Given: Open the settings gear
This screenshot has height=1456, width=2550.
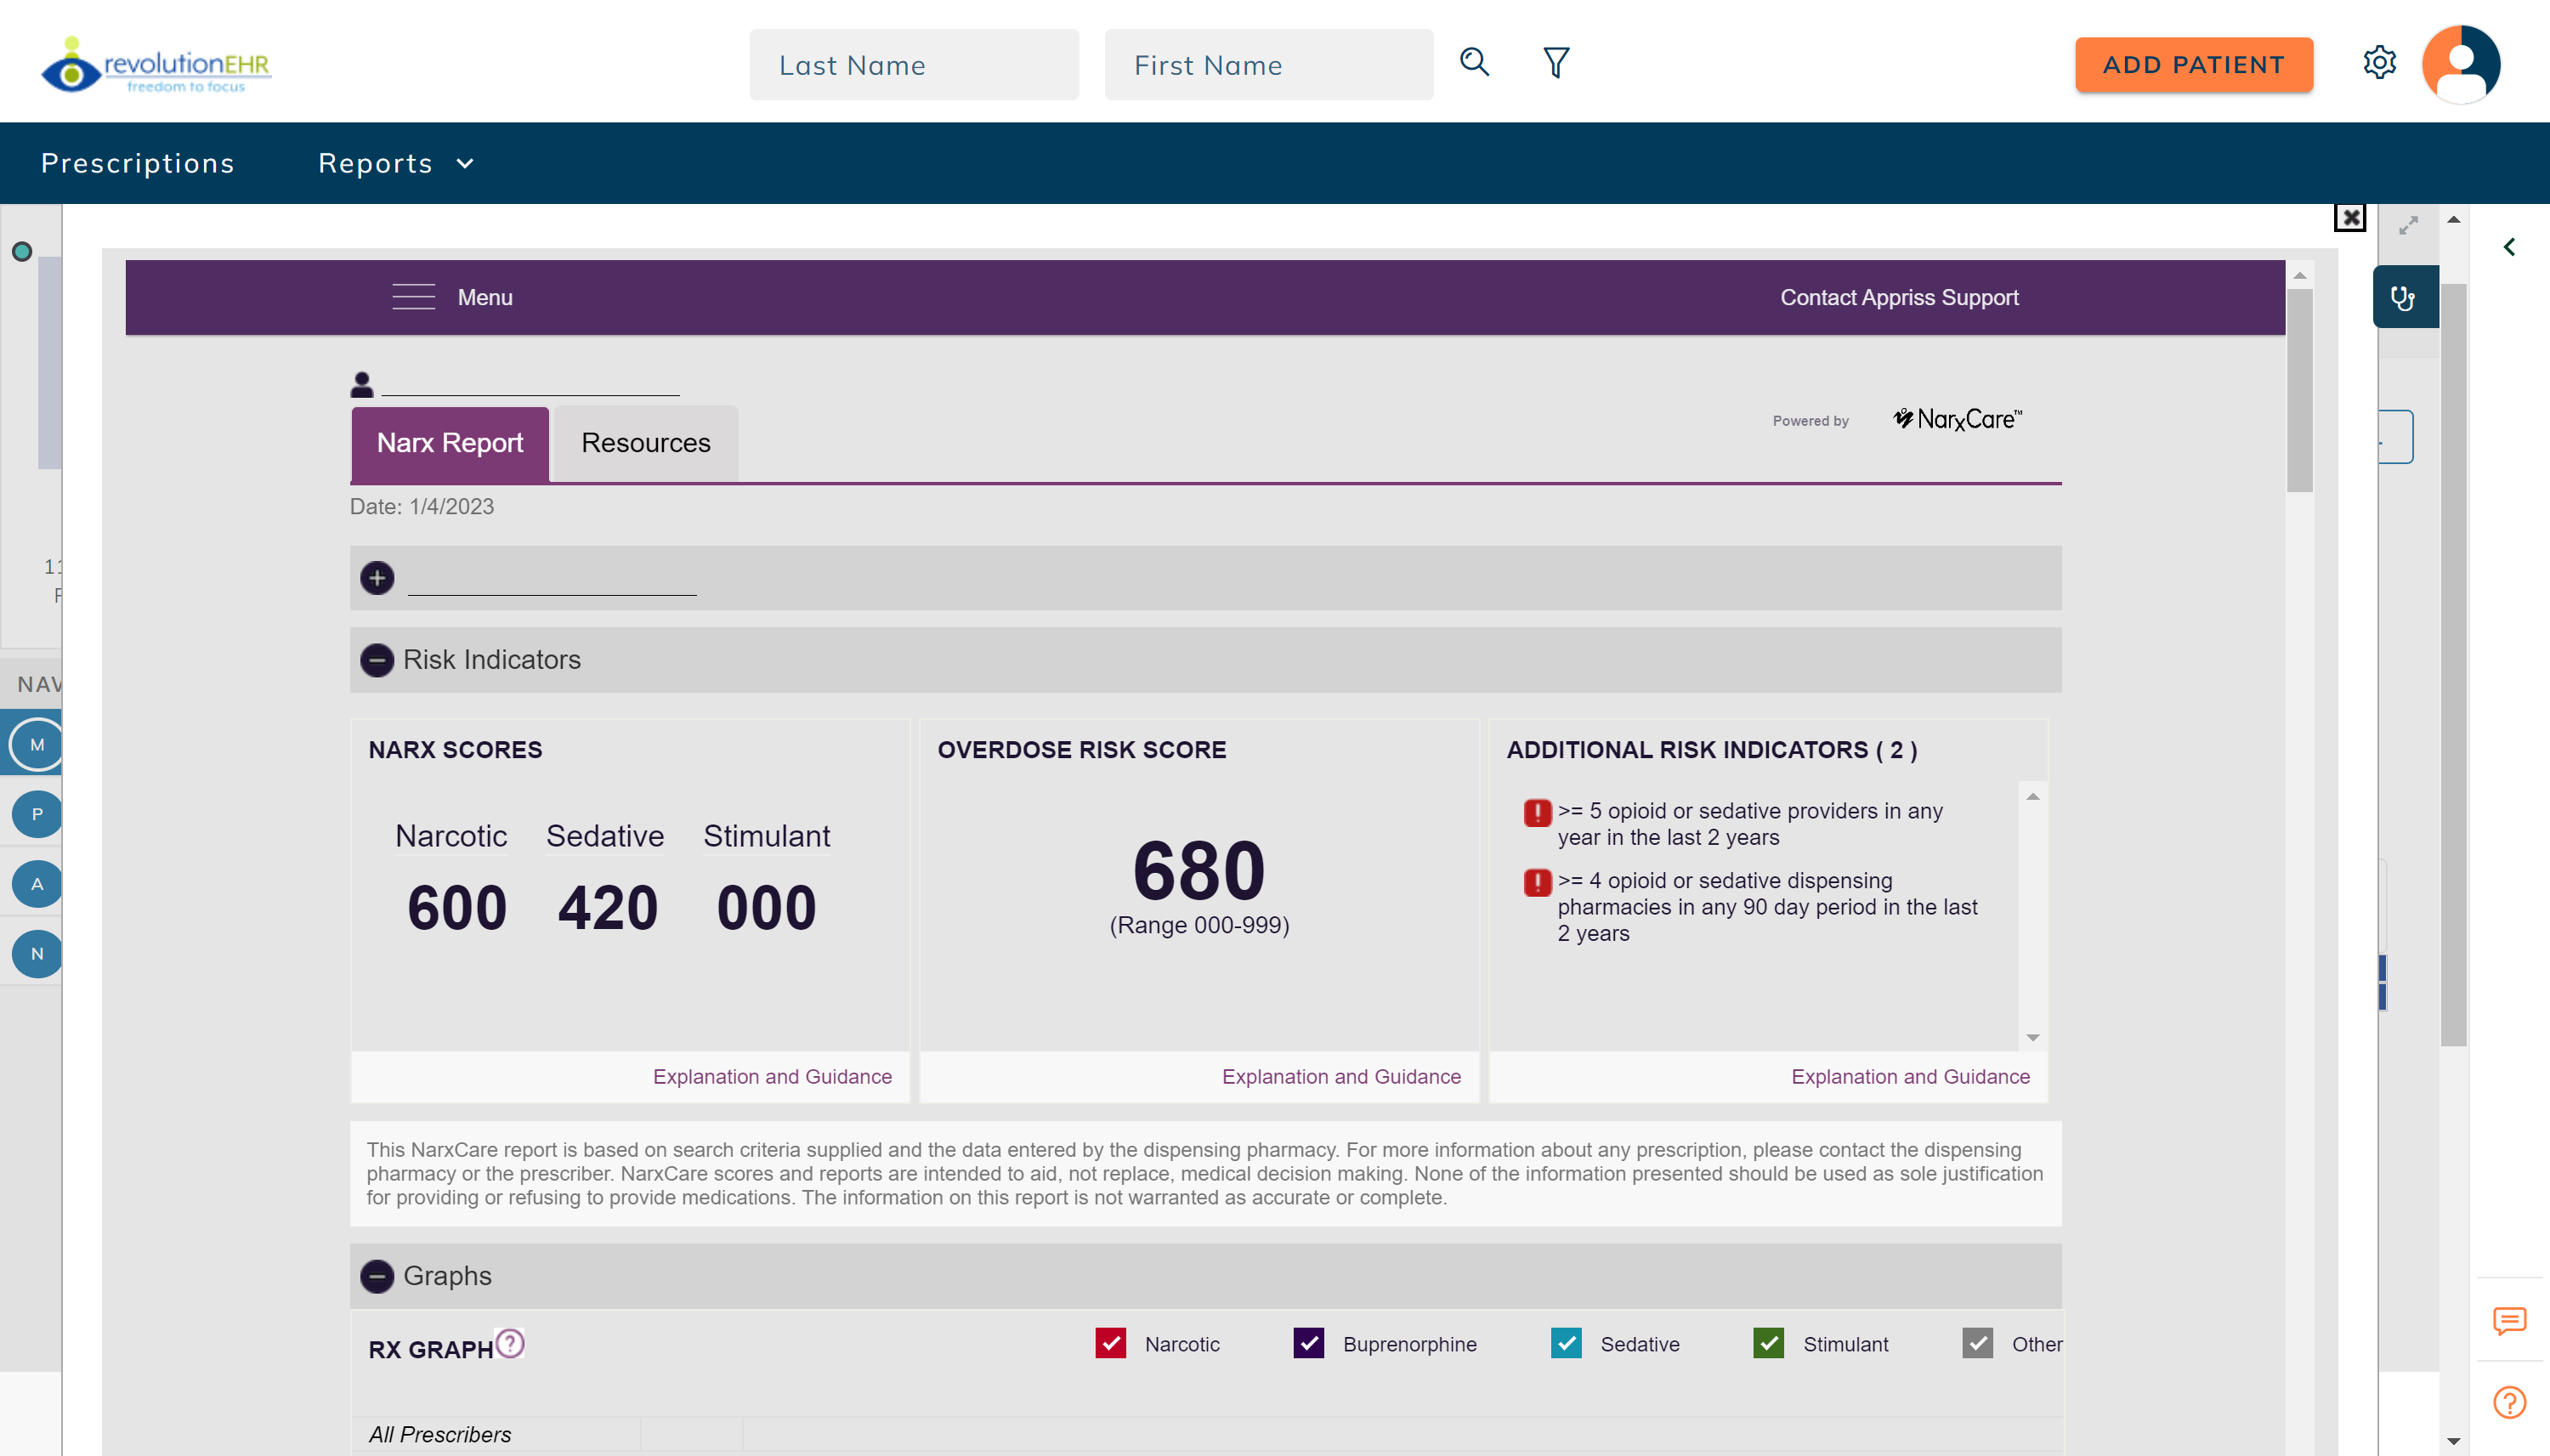Looking at the screenshot, I should point(2381,62).
